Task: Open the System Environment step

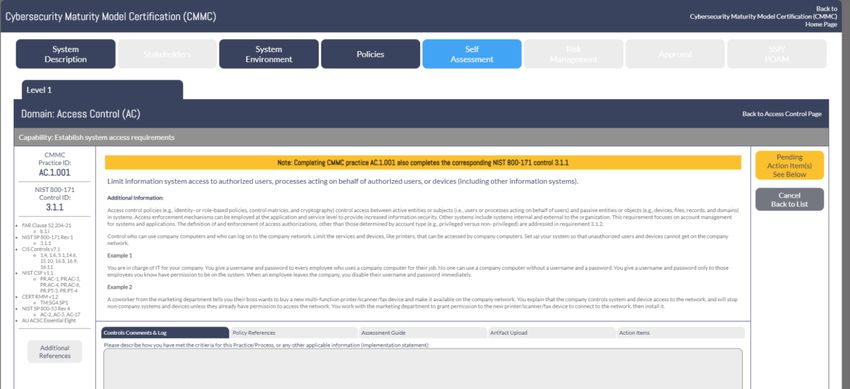Action: (x=269, y=54)
